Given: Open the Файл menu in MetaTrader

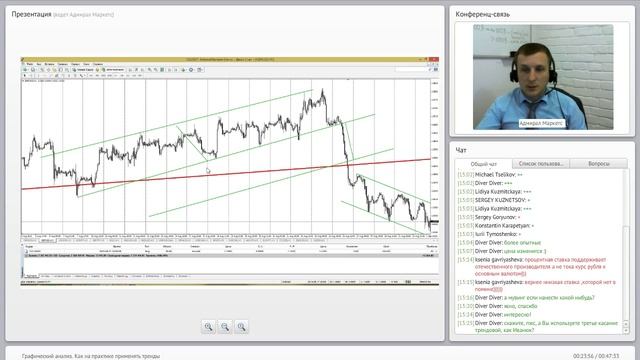Looking at the screenshot, I should click(x=29, y=64).
